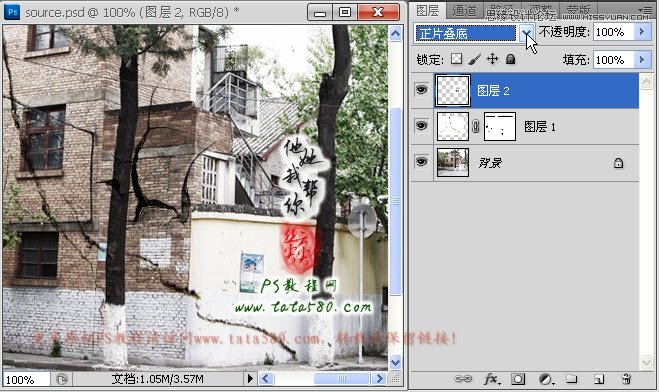This screenshot has height=392, width=659.
Task: Select the 图层 1 layer thumbnail
Action: tap(453, 126)
